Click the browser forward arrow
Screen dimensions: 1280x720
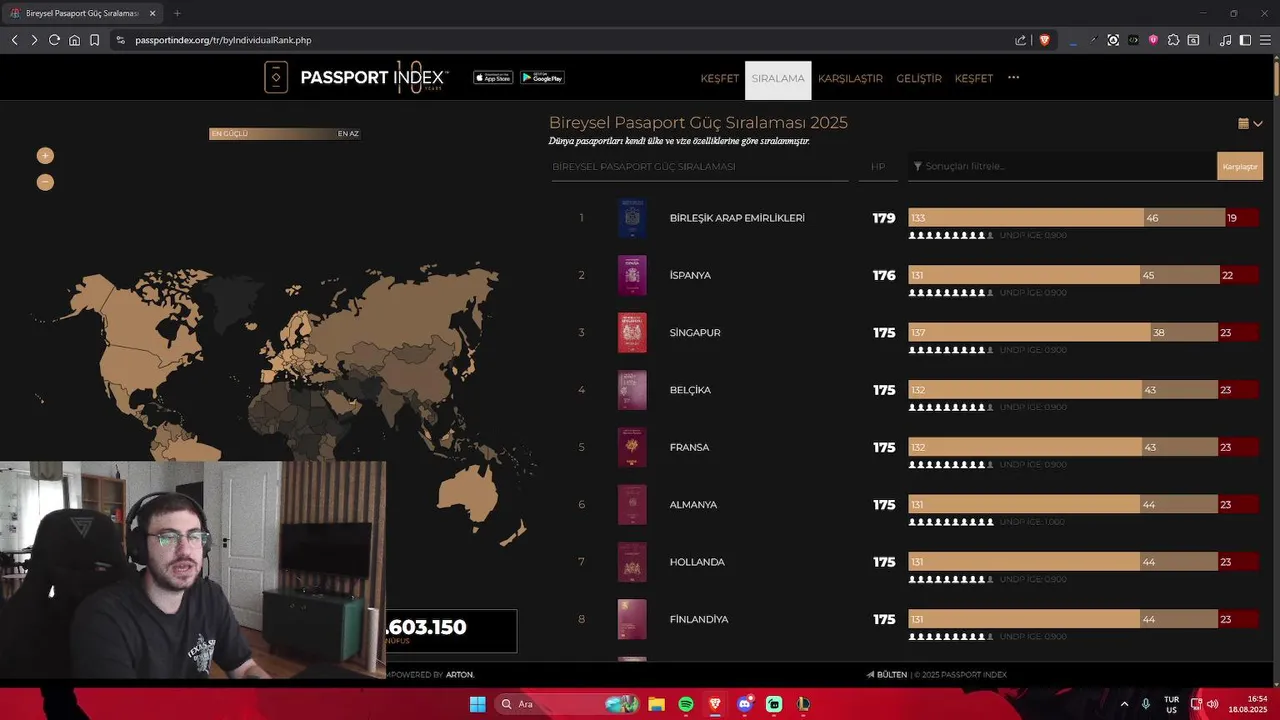click(34, 40)
